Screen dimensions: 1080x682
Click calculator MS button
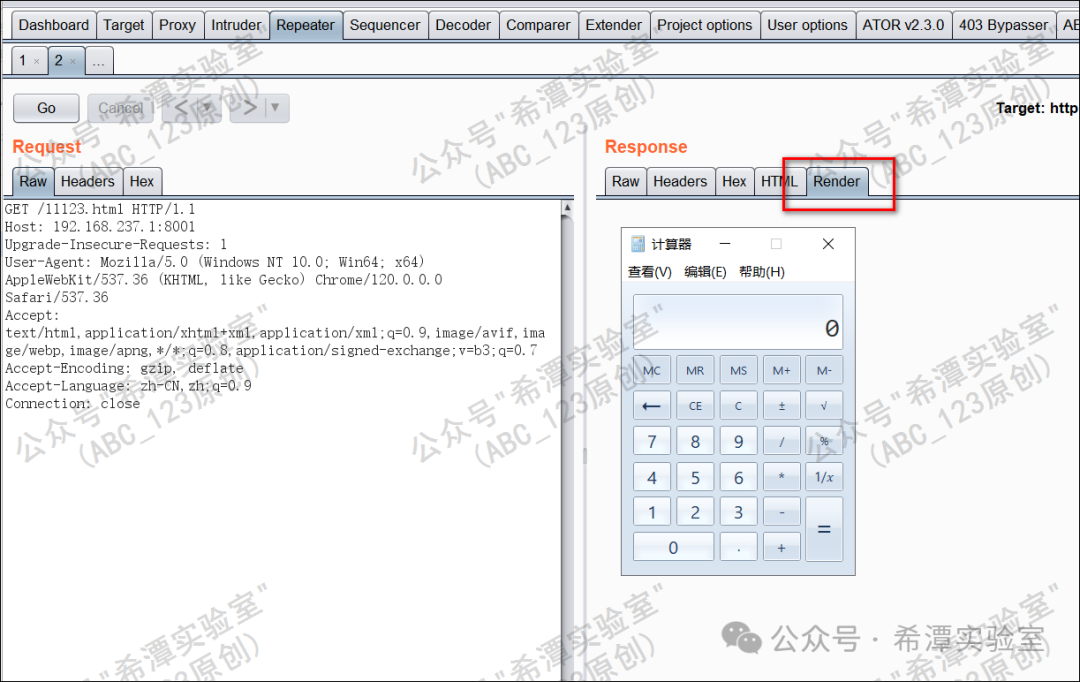(x=738, y=371)
